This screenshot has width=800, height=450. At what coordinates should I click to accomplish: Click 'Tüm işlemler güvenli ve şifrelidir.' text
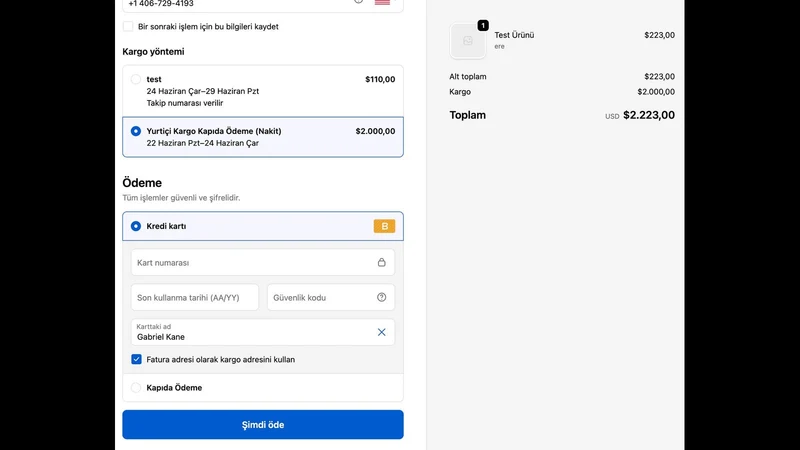[181, 197]
